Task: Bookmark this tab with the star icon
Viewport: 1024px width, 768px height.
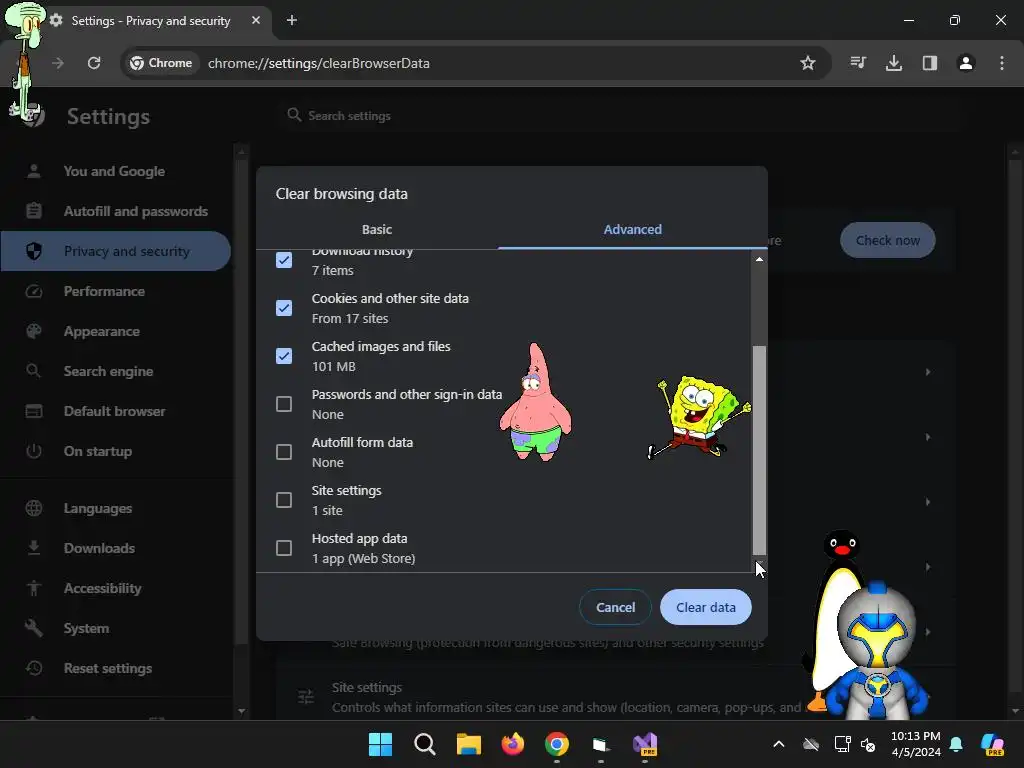Action: coord(808,63)
